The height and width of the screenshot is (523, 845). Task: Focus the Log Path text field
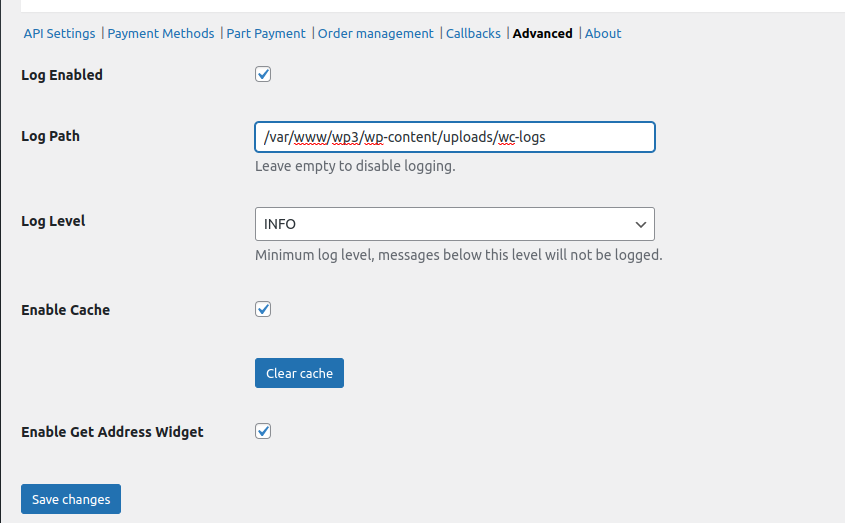tap(455, 137)
